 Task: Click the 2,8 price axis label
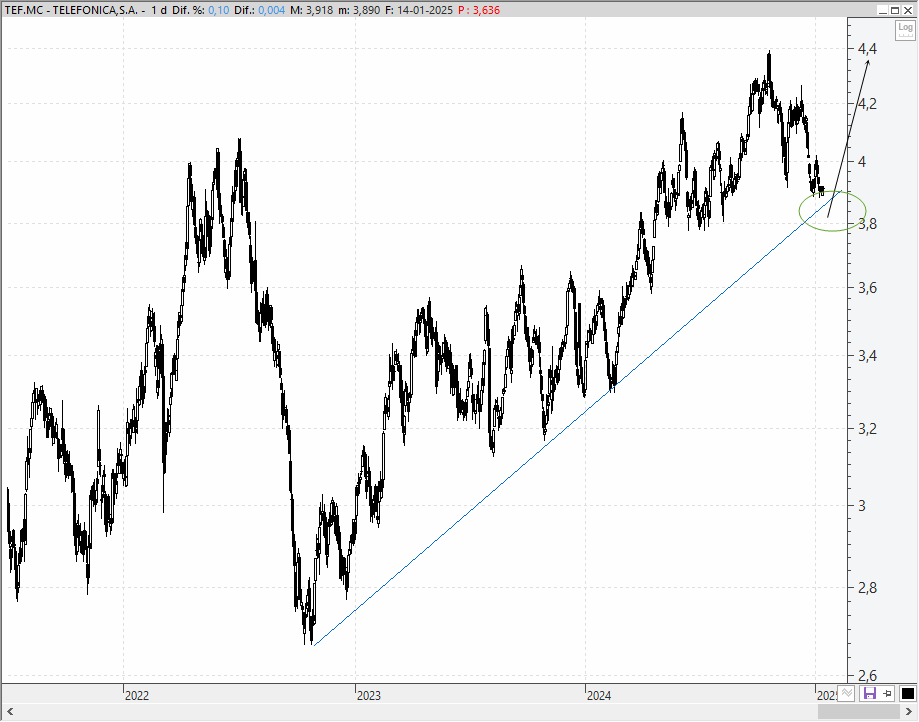tap(867, 588)
